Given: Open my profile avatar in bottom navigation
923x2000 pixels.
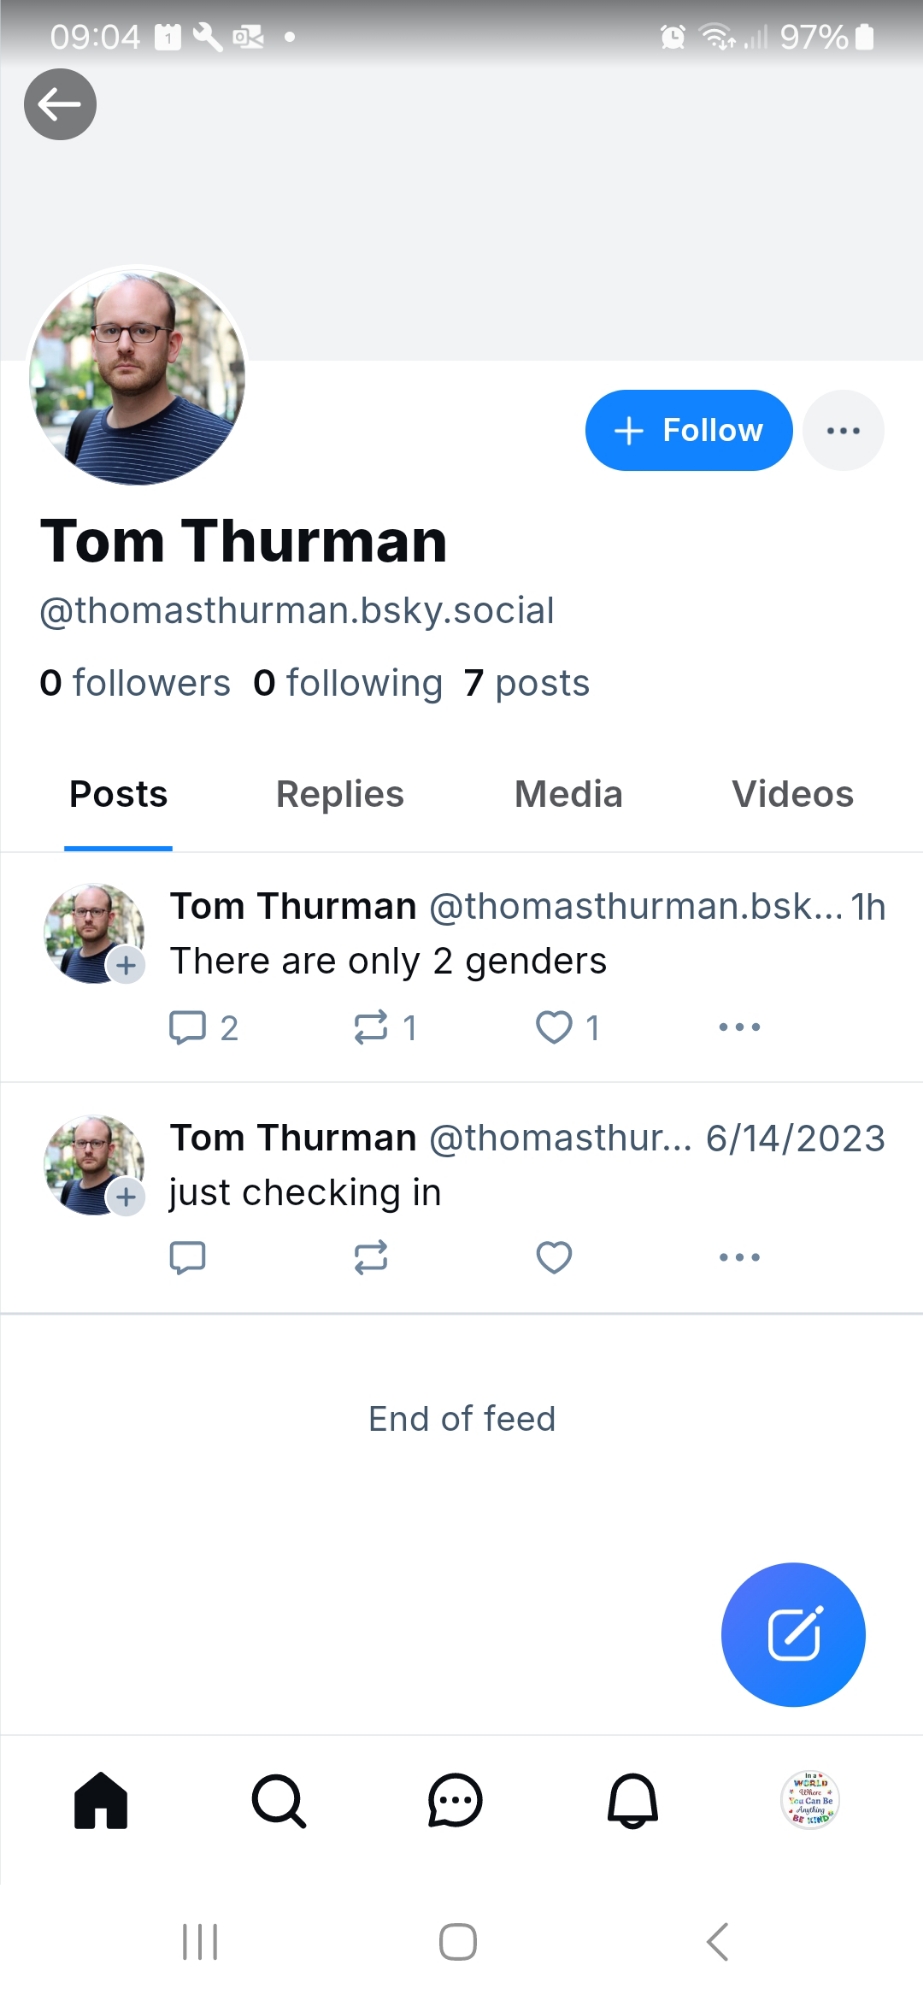Looking at the screenshot, I should (809, 1800).
